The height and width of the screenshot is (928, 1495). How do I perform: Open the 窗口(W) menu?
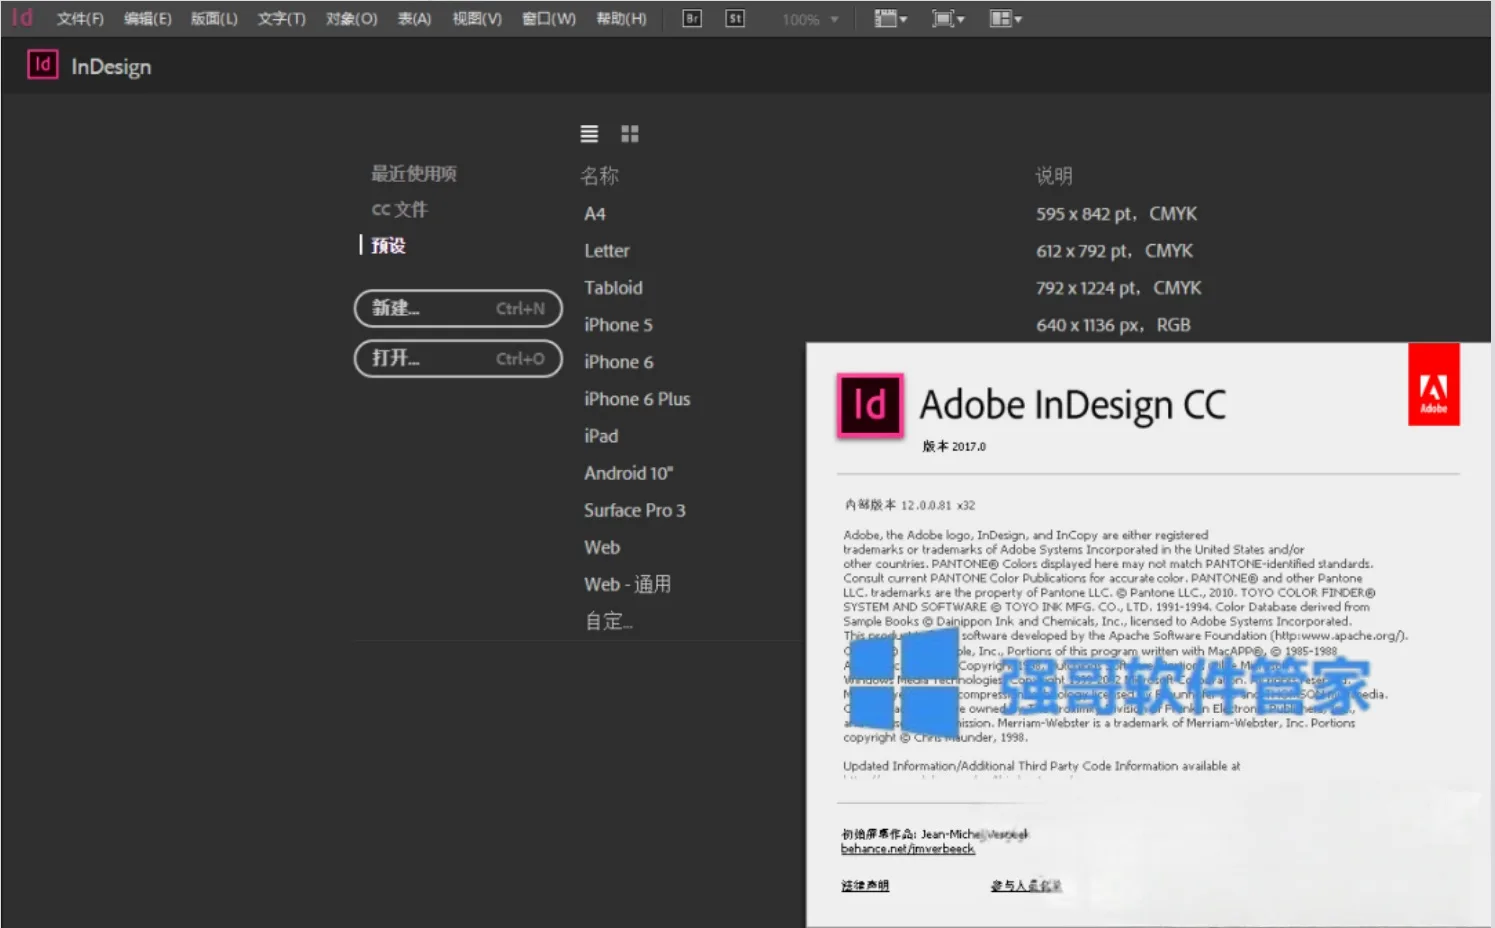[x=549, y=19]
